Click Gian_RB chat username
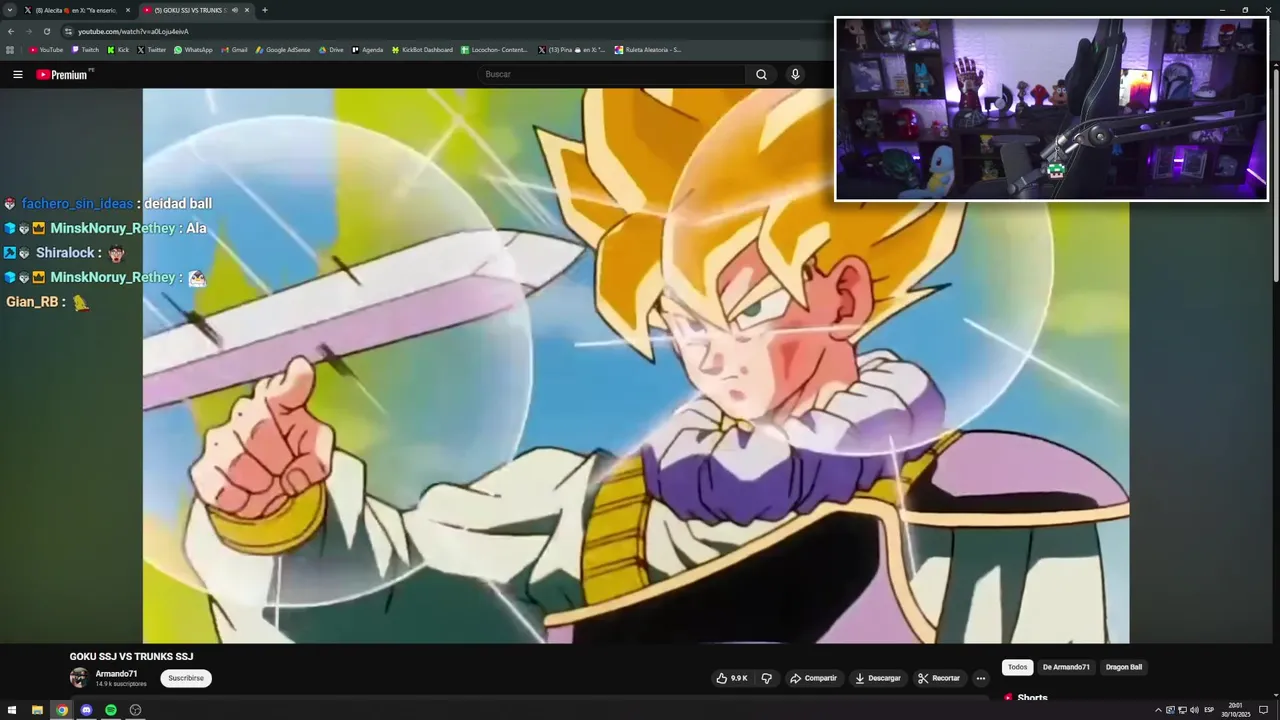 click(x=32, y=301)
